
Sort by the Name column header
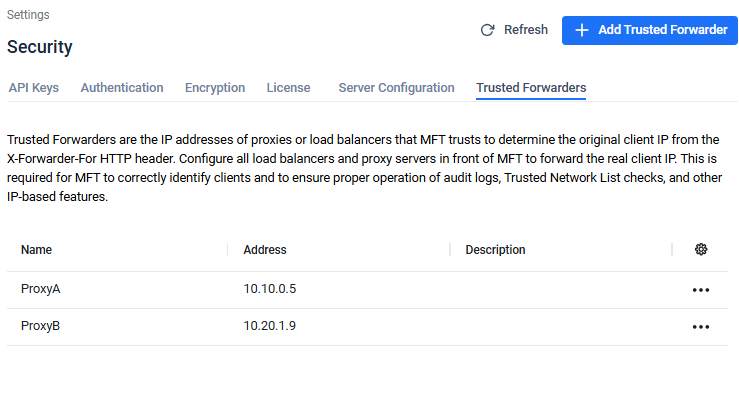pyautogui.click(x=36, y=250)
